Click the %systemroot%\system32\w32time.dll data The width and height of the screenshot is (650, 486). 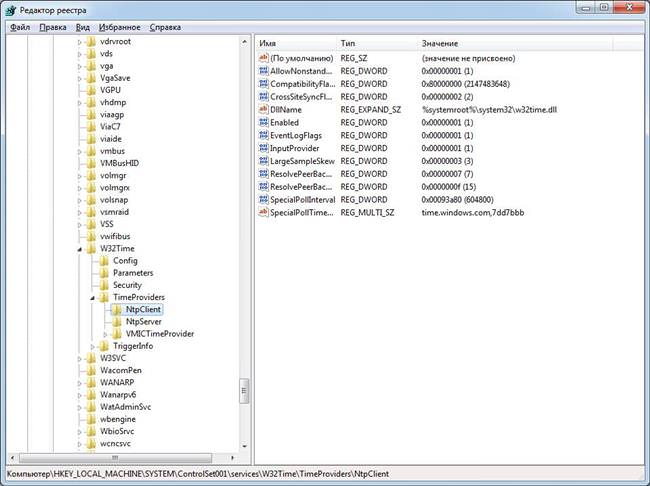[x=489, y=109]
